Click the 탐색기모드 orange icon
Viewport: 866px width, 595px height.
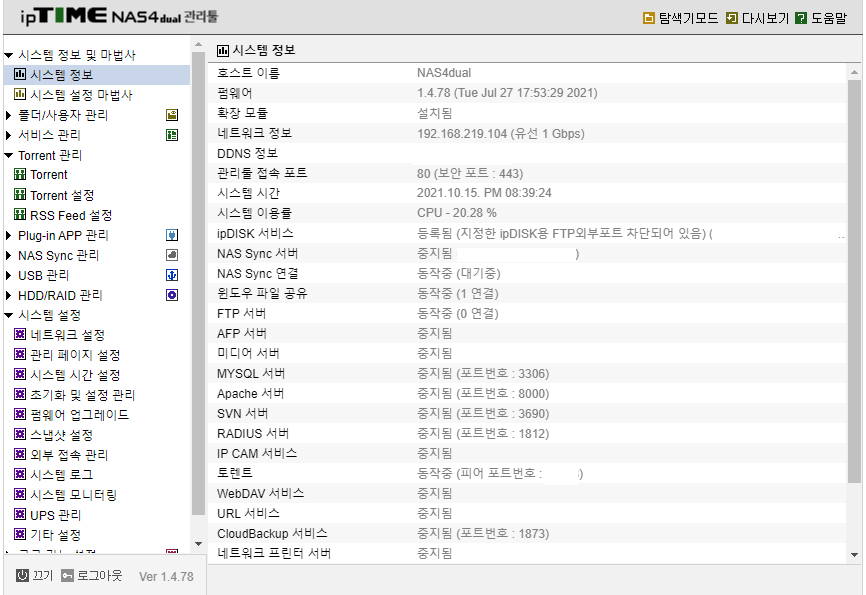[649, 18]
